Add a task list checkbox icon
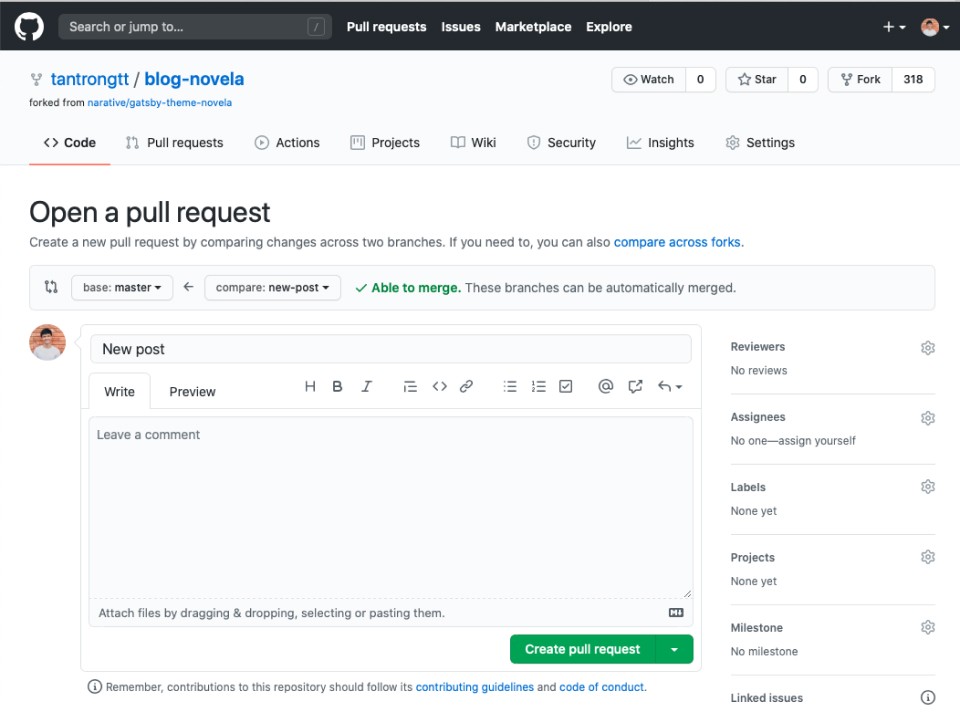This screenshot has width=960, height=716. (566, 386)
